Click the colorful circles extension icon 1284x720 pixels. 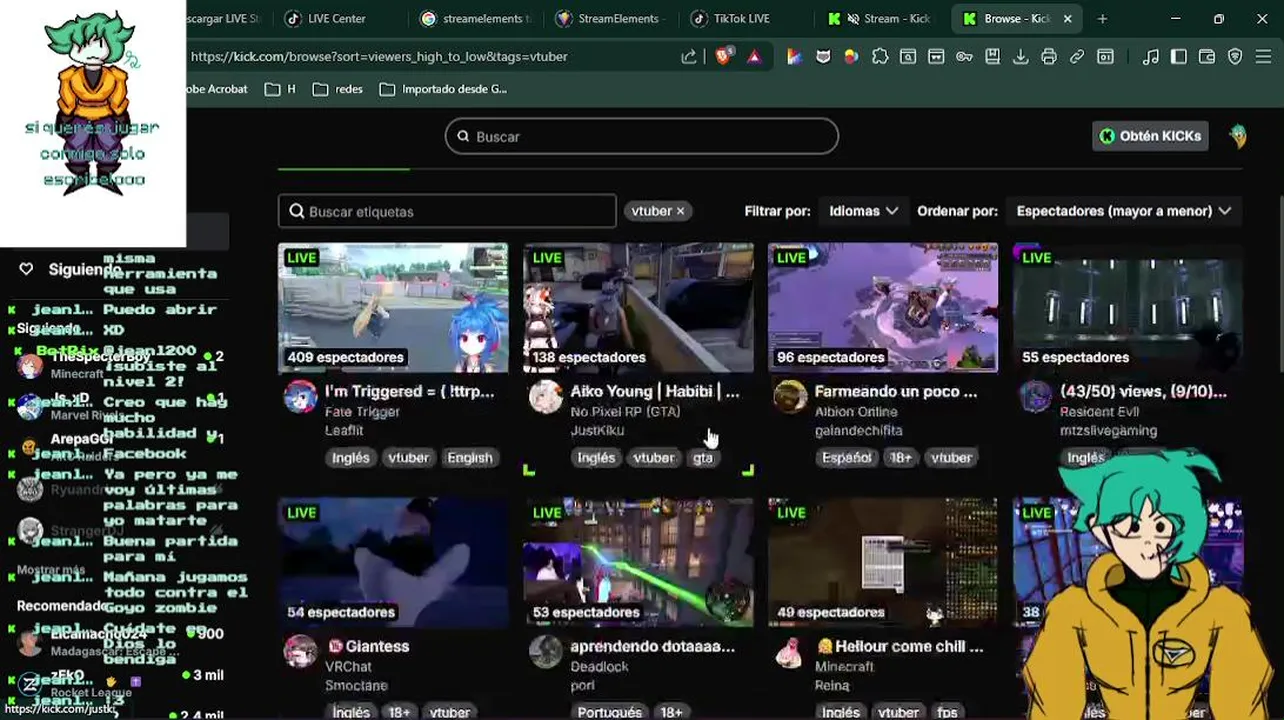click(851, 57)
